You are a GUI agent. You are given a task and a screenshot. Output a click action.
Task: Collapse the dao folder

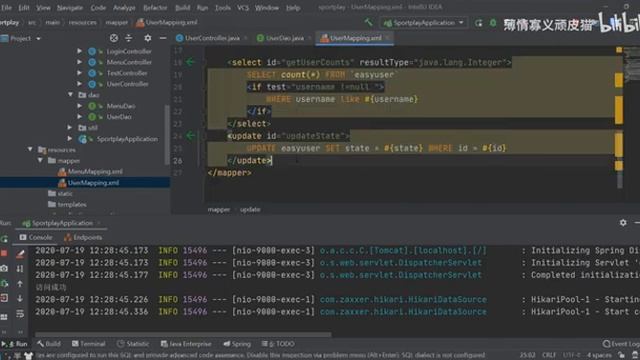(x=70, y=95)
